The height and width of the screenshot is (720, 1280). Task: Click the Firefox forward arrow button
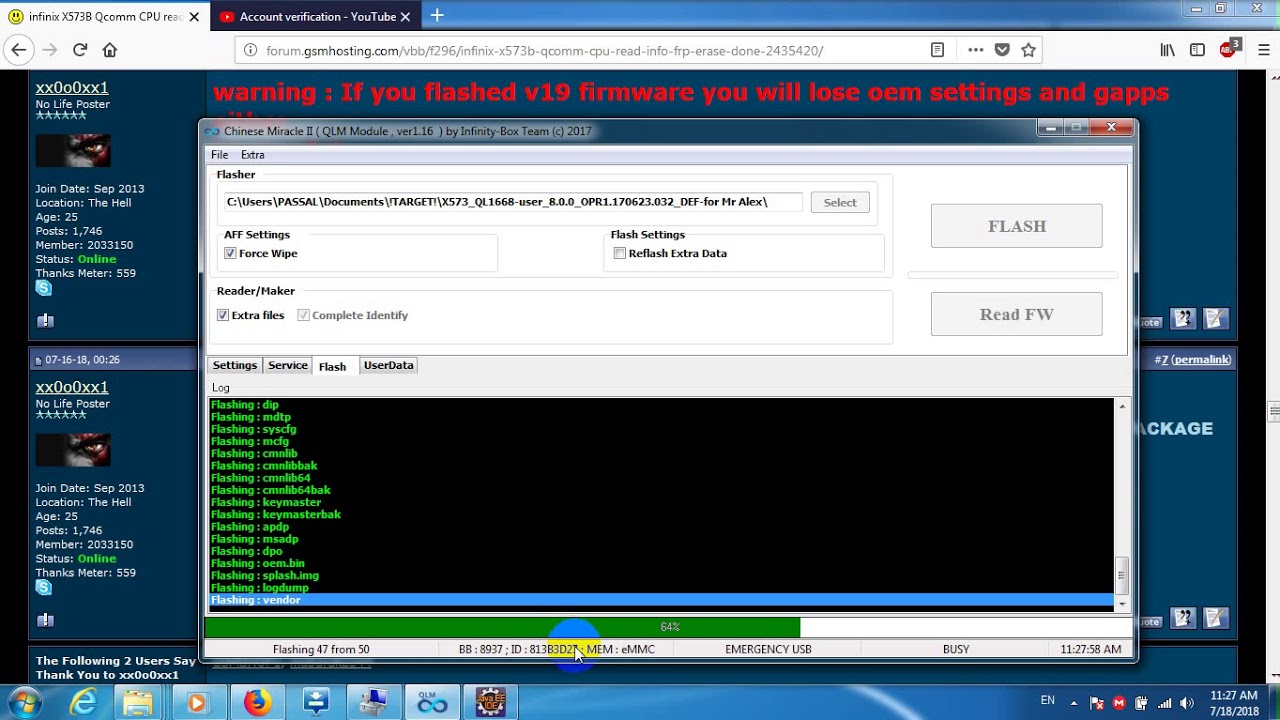tap(50, 50)
